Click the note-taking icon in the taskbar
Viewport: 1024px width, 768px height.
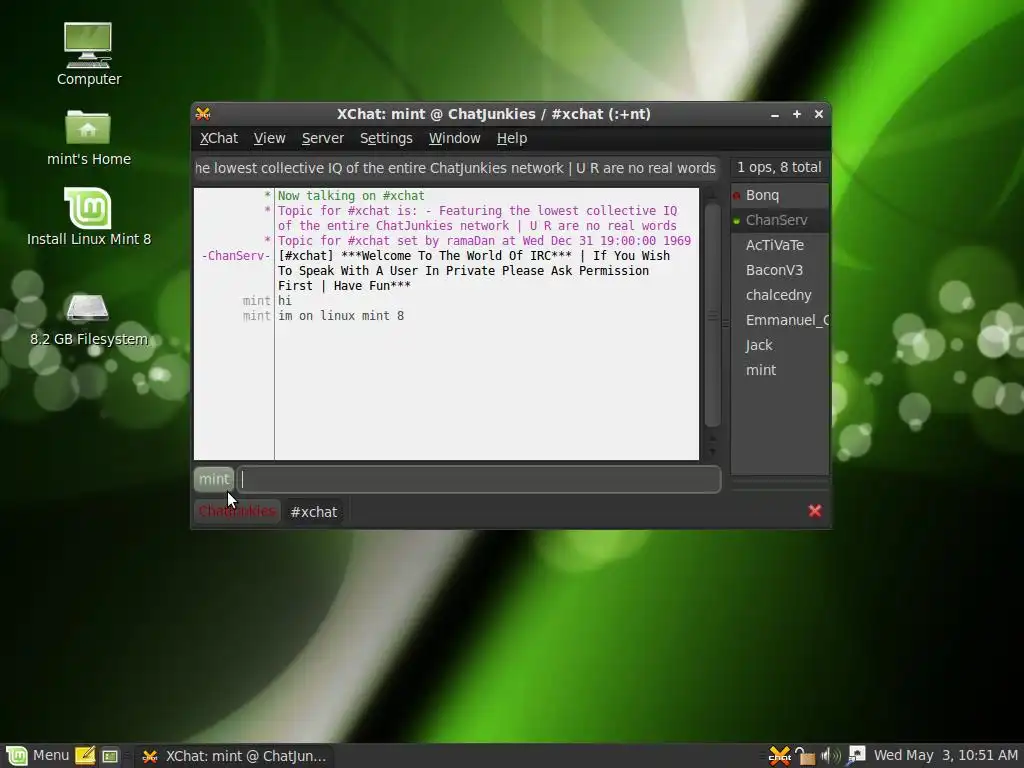[x=86, y=756]
